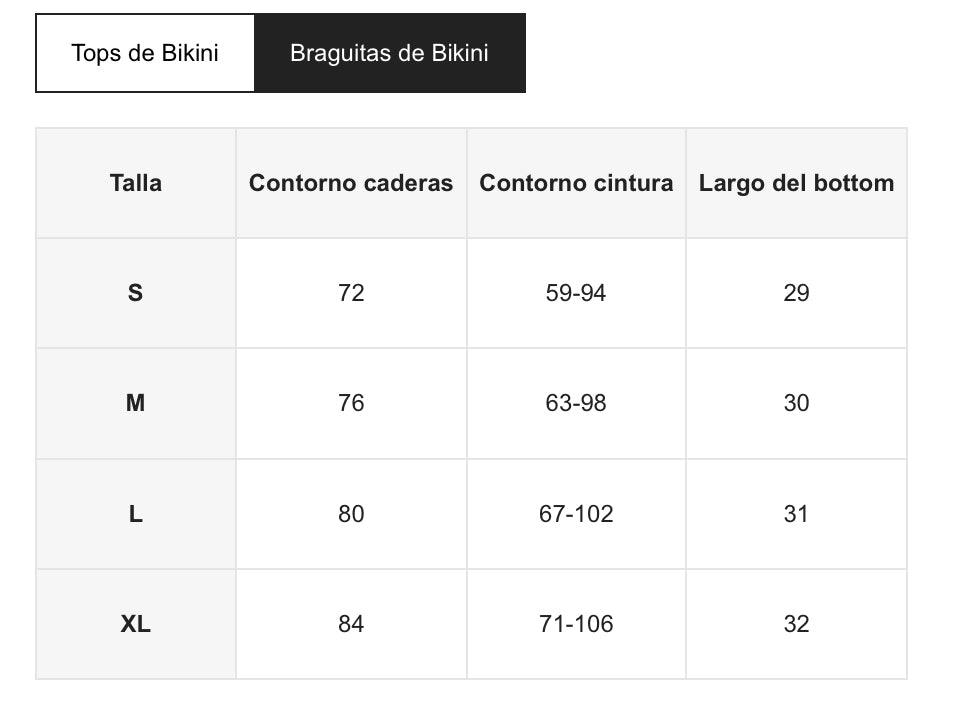Click hip value 80 for size L
Image resolution: width=974 pixels, height=711 pixels.
coord(351,514)
